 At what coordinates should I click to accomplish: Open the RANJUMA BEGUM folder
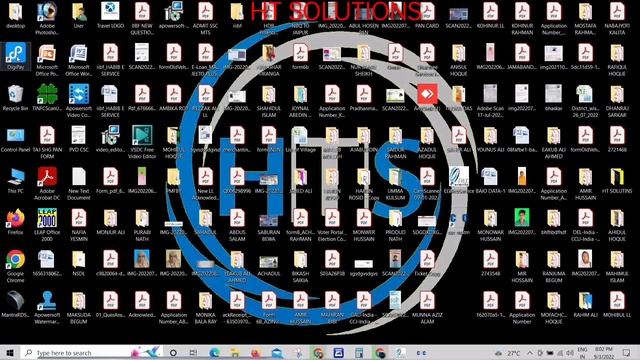553,266
